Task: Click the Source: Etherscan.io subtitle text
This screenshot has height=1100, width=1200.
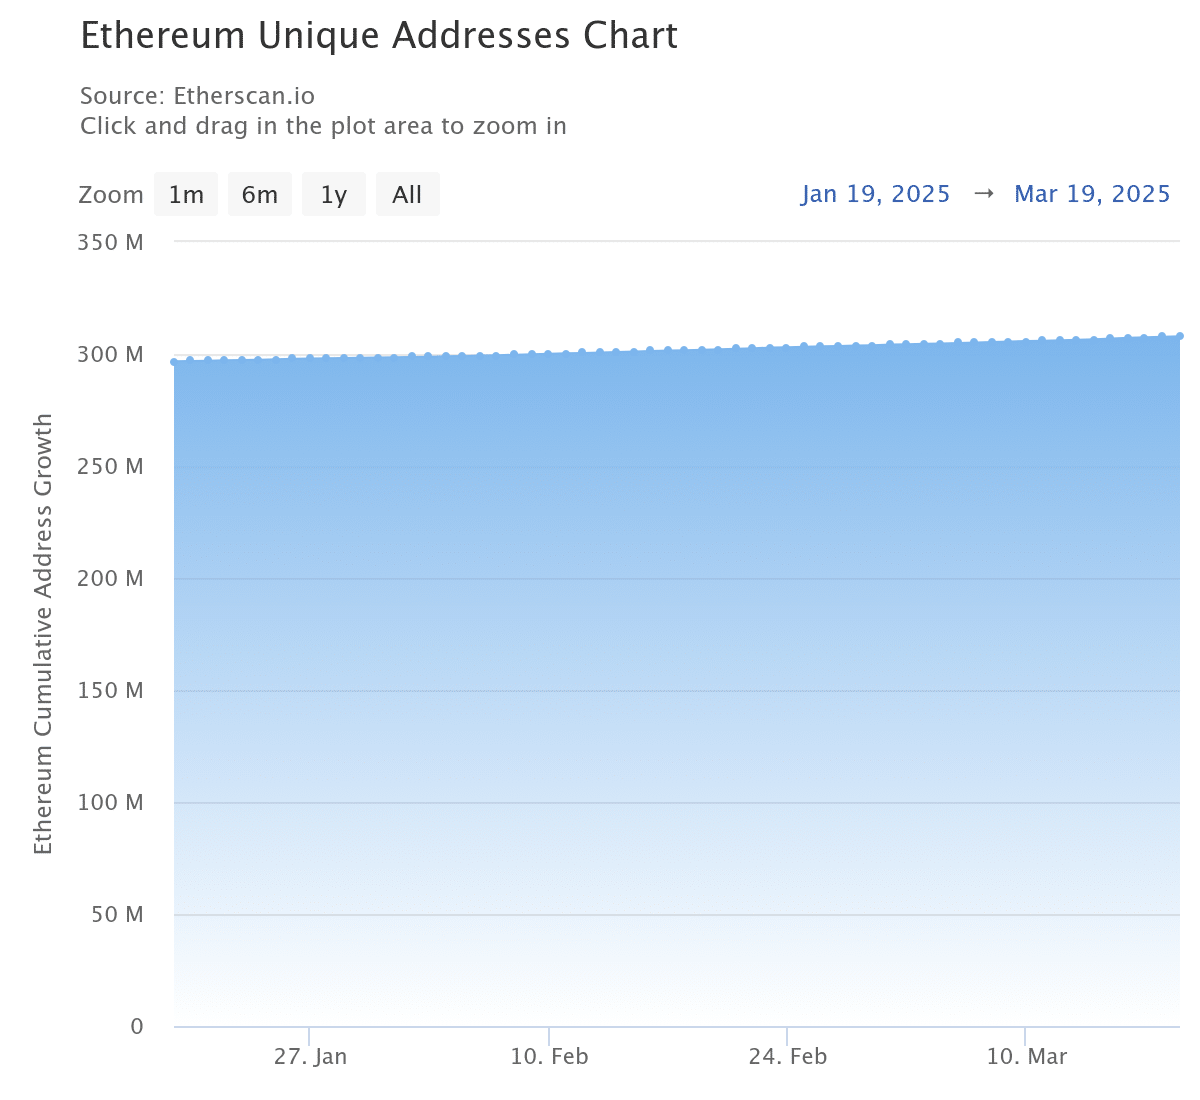Action: (197, 96)
